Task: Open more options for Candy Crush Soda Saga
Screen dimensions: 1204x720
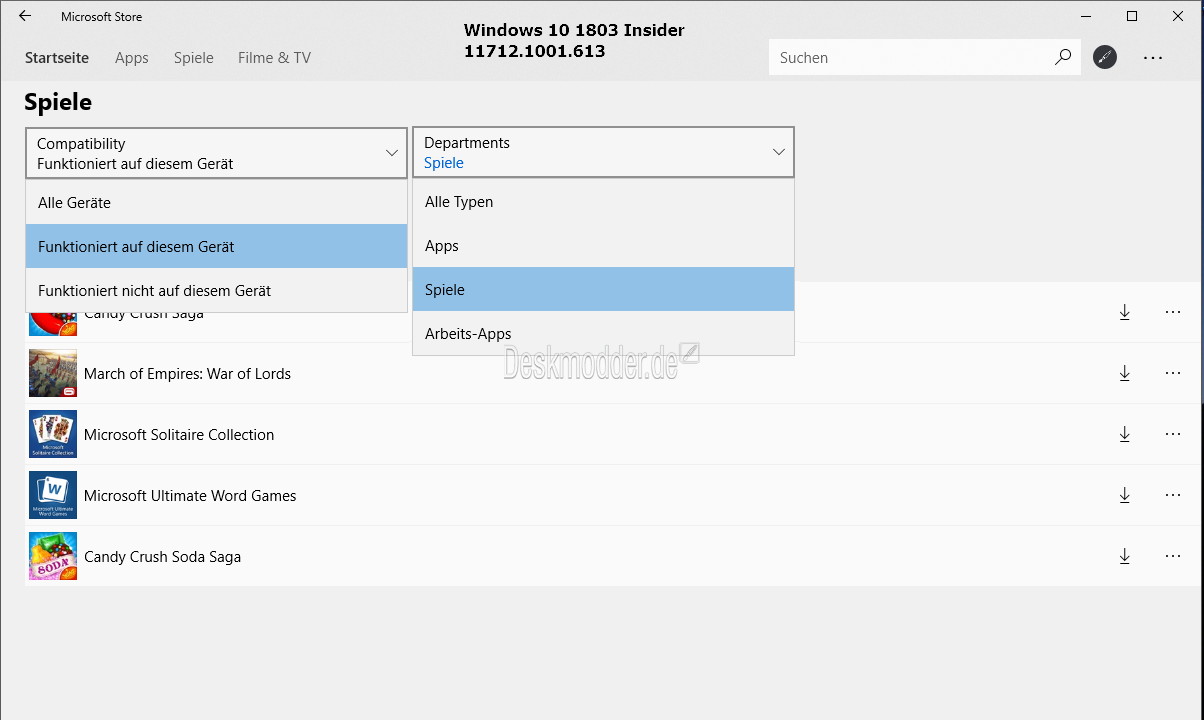Action: 1173,556
